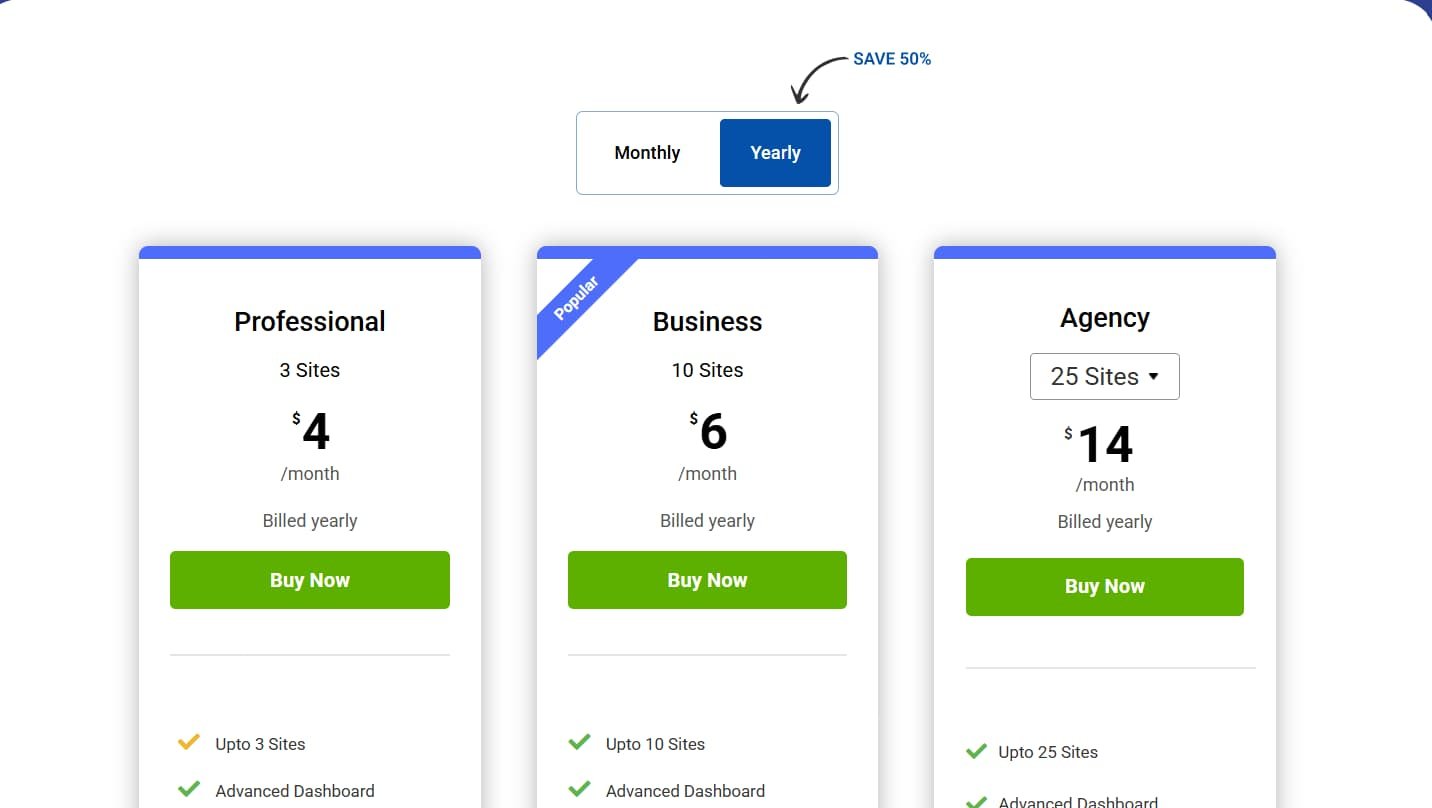
Task: Click checkmark icon beside Upto 3 Sites
Action: 189,743
